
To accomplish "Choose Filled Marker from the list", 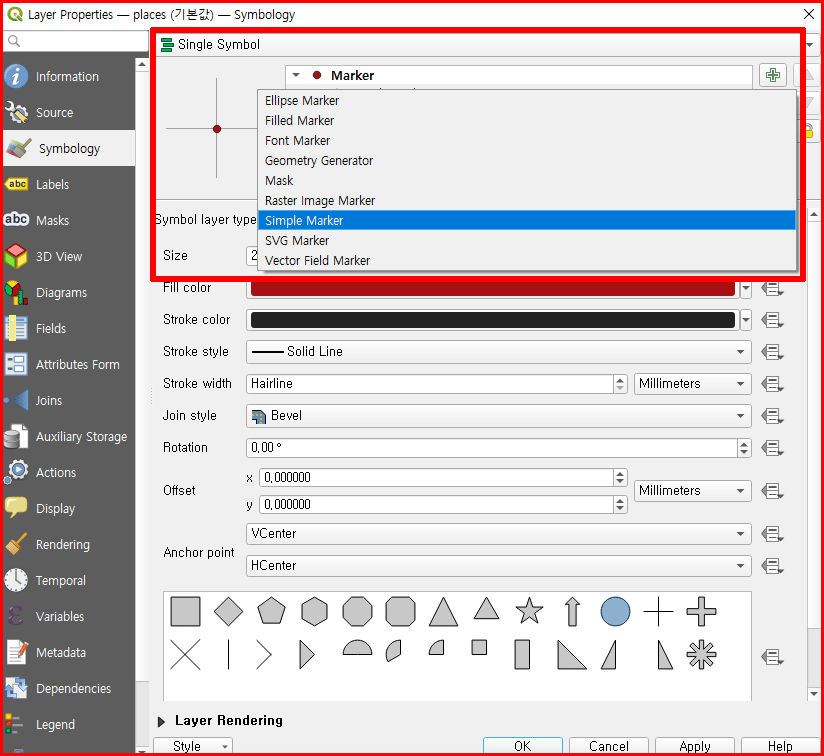I will pyautogui.click(x=527, y=120).
